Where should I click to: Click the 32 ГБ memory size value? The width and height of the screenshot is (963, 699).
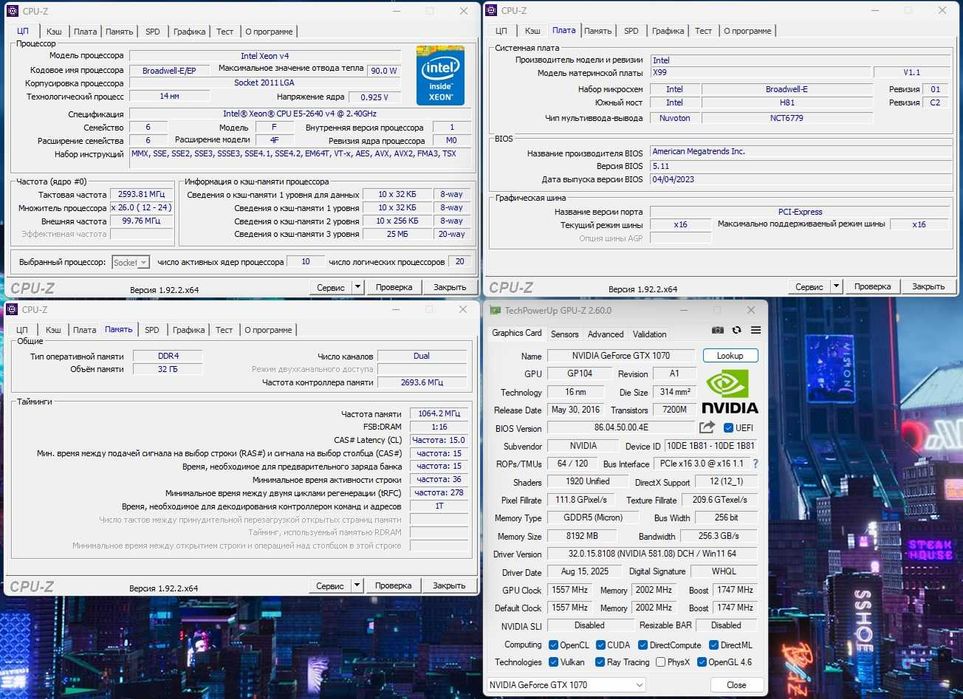[x=168, y=369]
